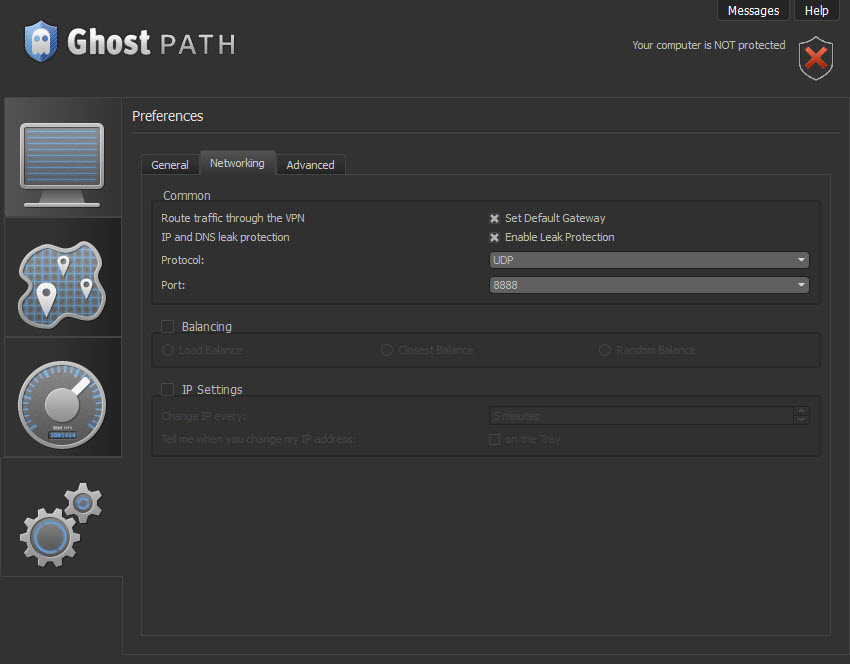Open the server locations map section

click(x=63, y=278)
